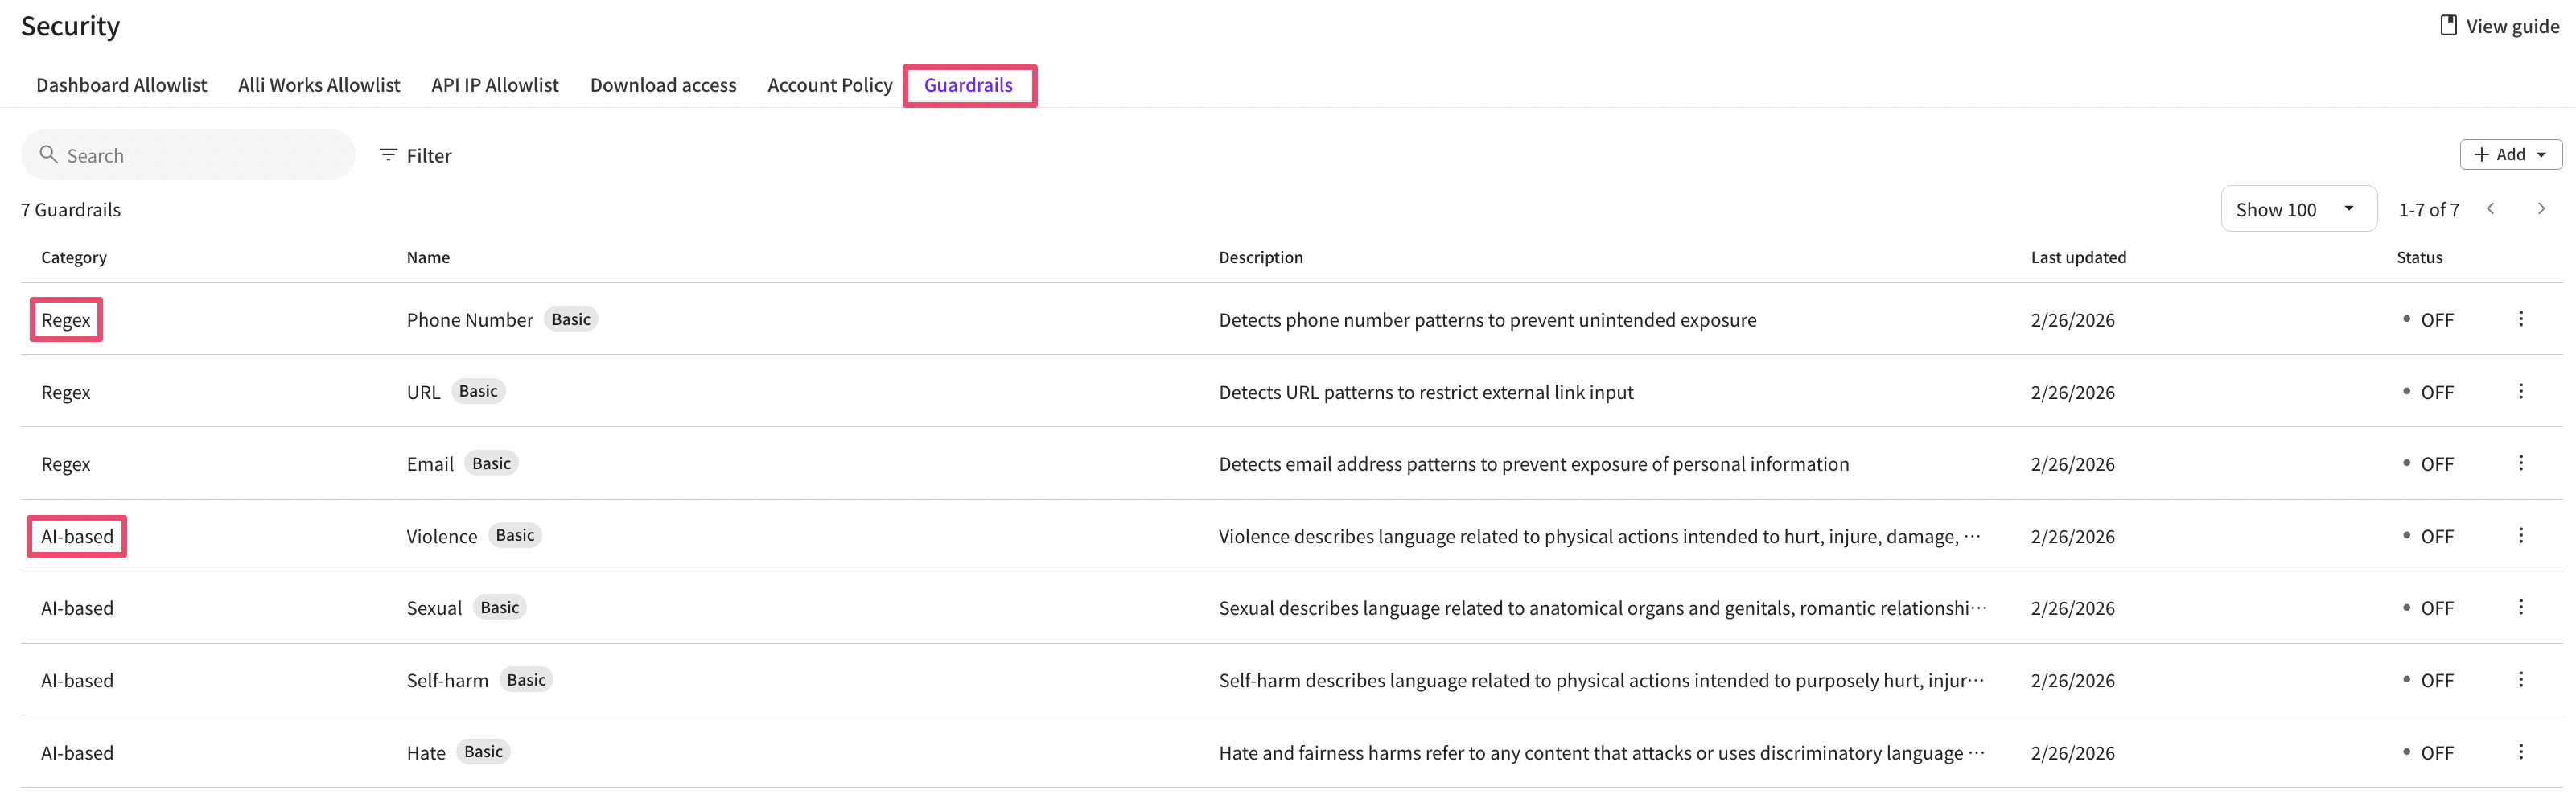This screenshot has height=795, width=2576.
Task: Go to next page using right chevron
Action: 2540,209
